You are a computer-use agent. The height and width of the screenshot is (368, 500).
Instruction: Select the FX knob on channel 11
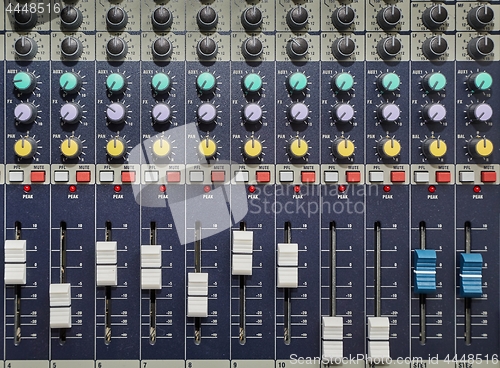click(344, 113)
